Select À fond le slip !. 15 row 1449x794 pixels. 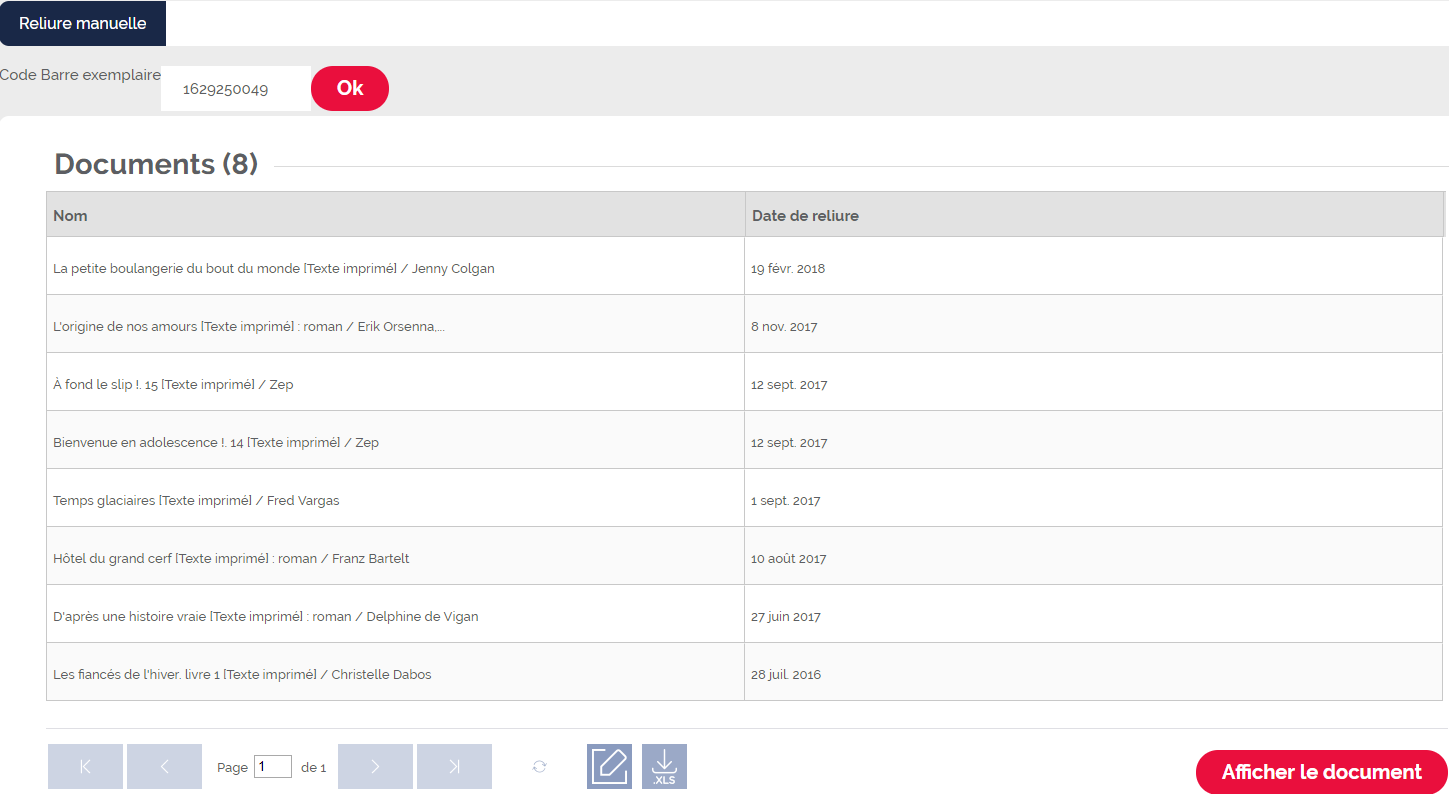[x=744, y=384]
